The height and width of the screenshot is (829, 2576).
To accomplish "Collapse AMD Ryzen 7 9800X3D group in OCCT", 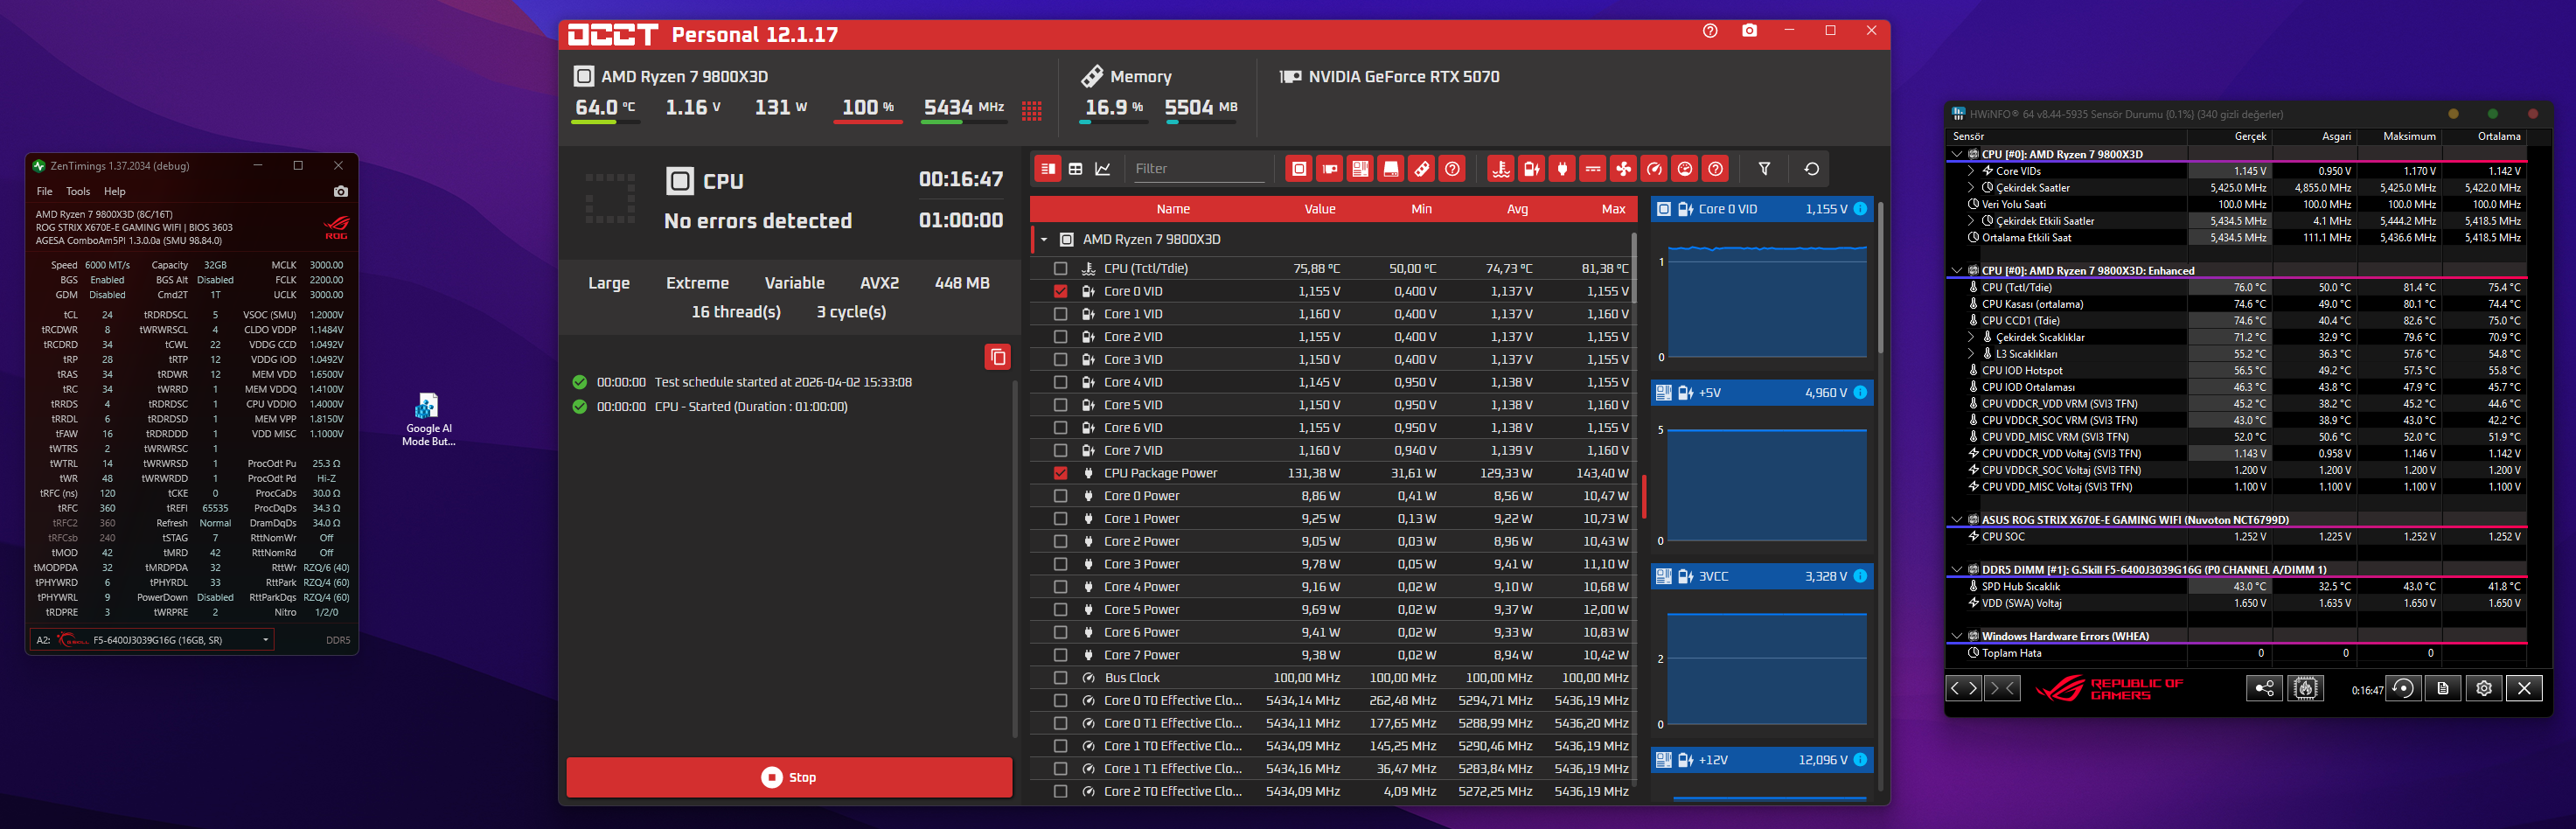I will coord(1044,240).
